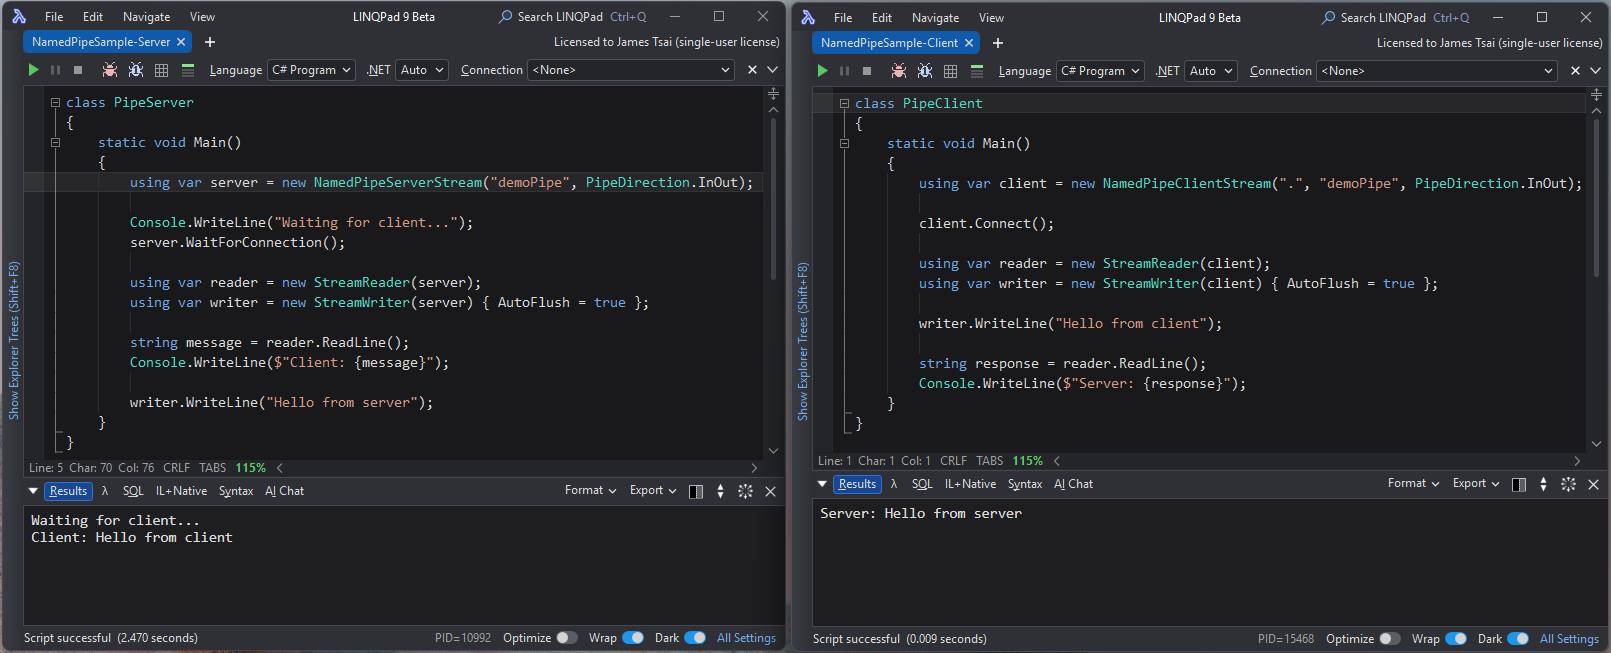The height and width of the screenshot is (653, 1611).
Task: Disable the Dark theme toggle in the Server window
Action: 695,638
